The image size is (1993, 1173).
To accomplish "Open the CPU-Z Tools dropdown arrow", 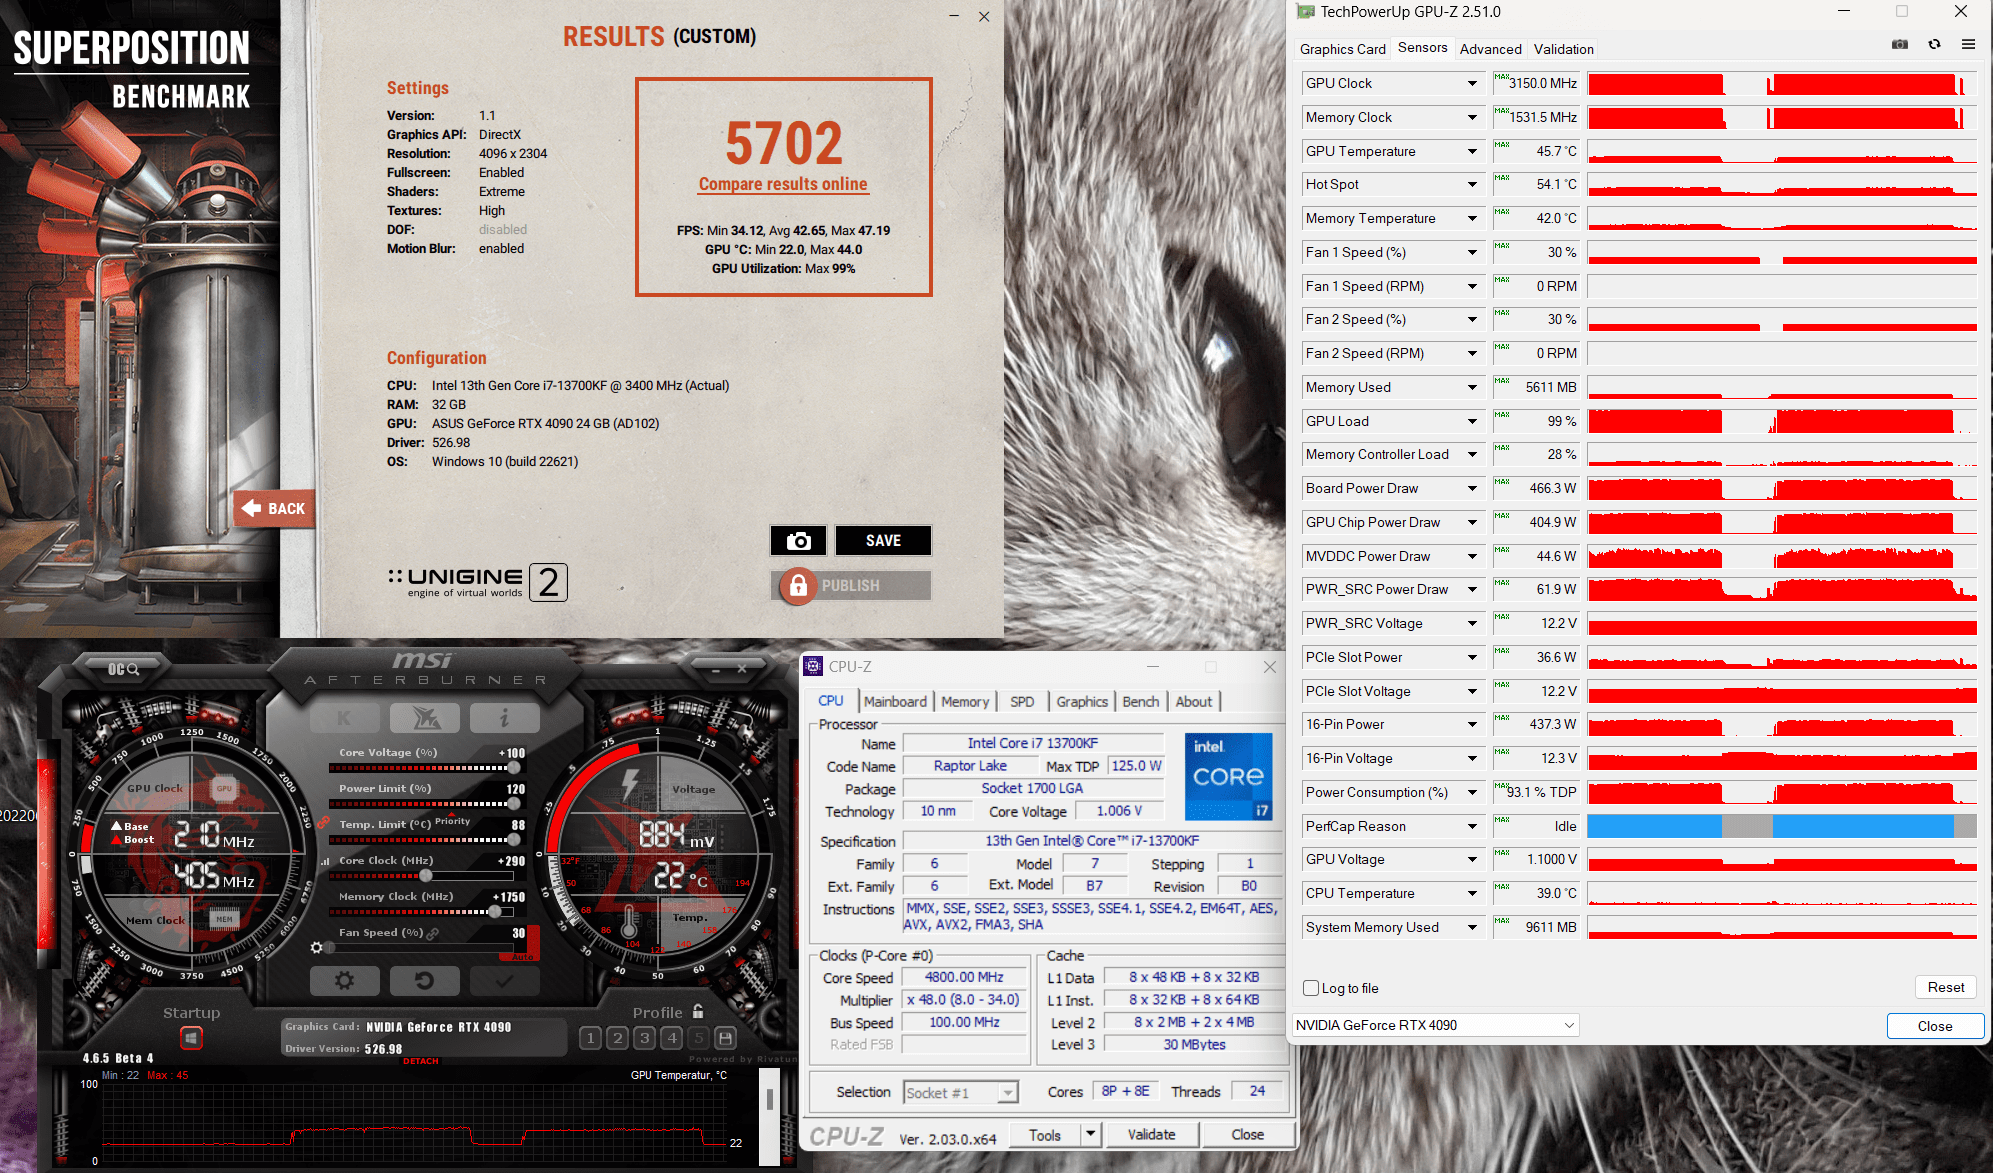I will 1091,1134.
